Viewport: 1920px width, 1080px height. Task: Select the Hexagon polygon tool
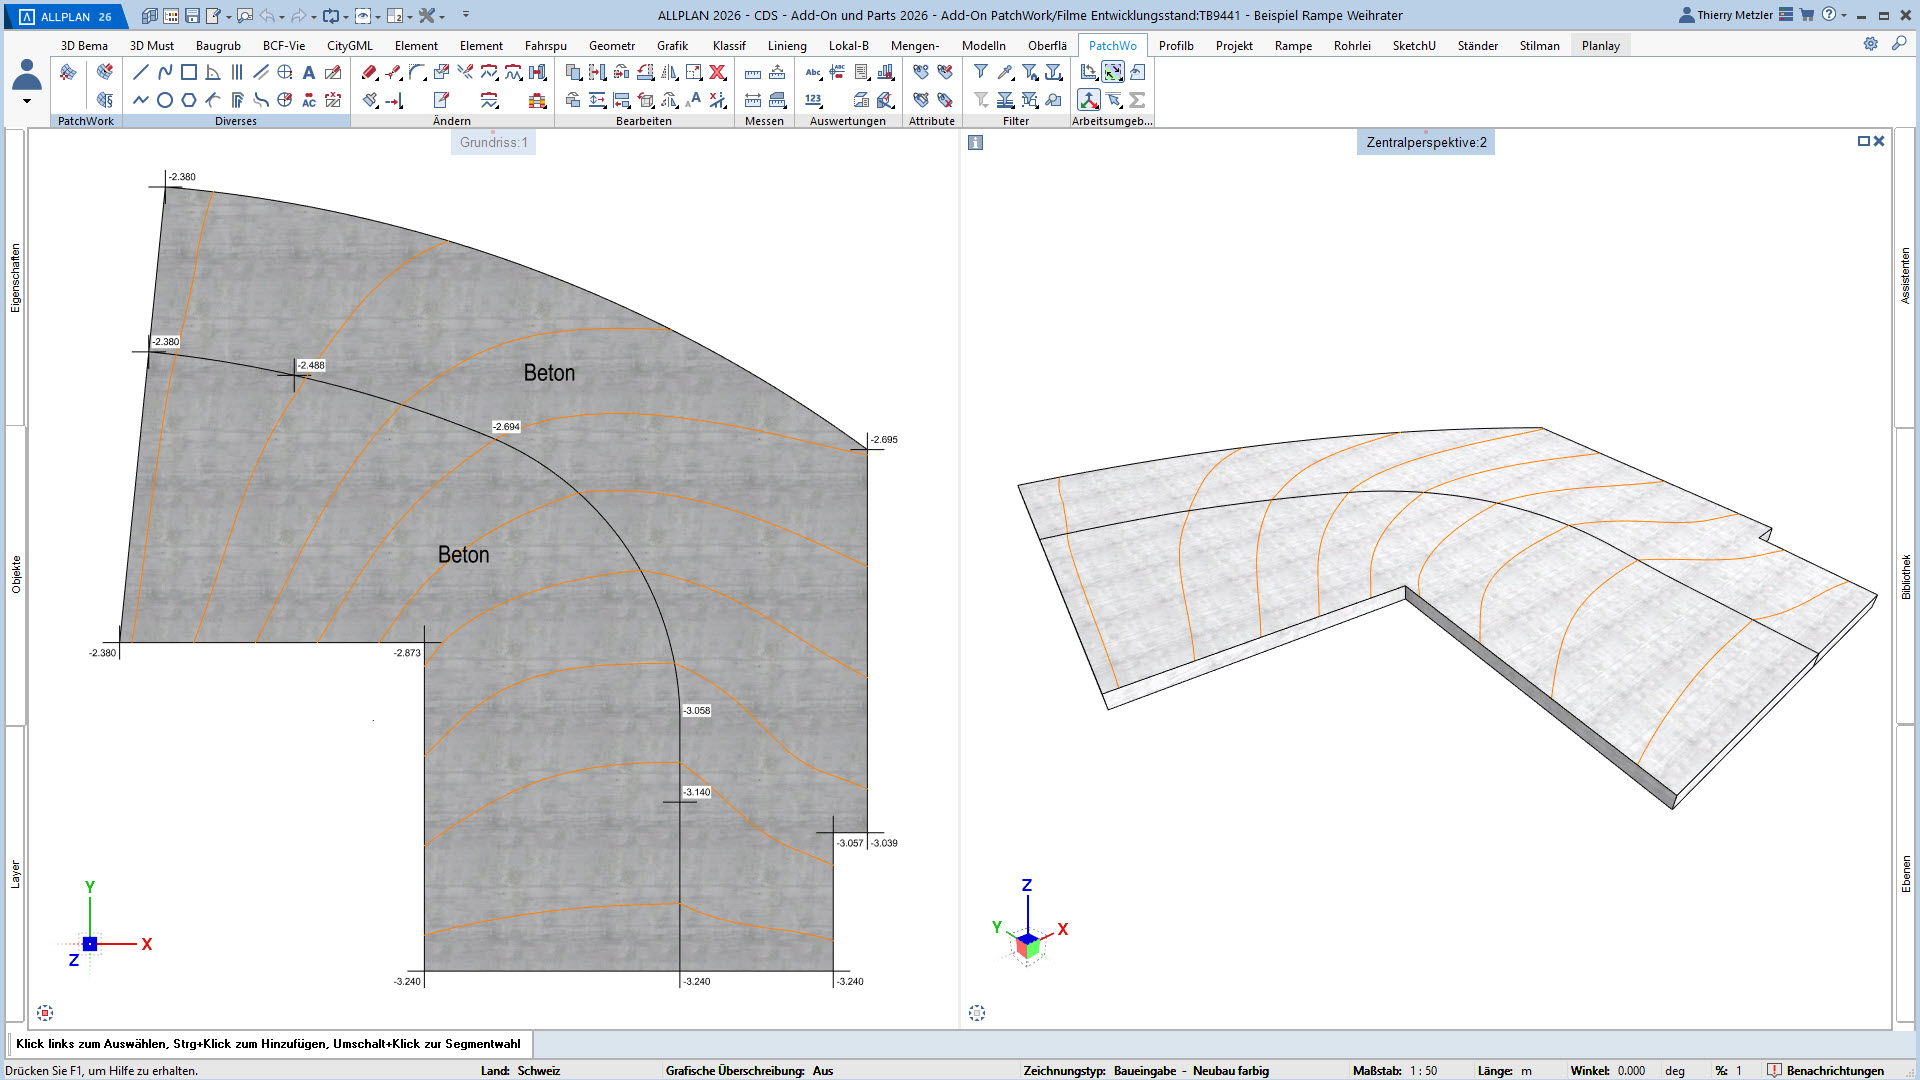189,100
